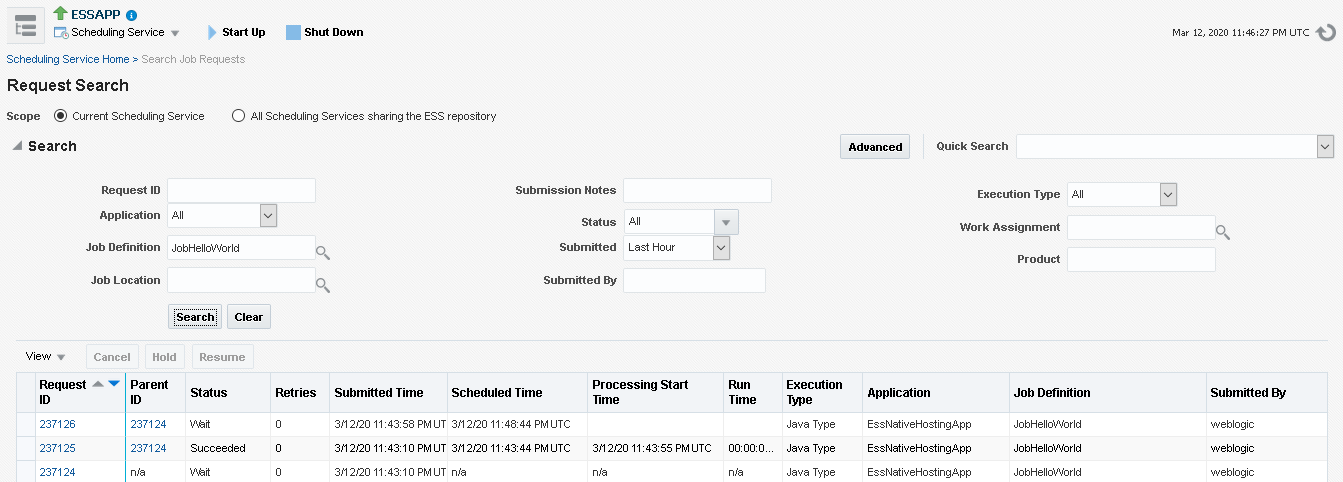Viewport: 1343px width, 482px height.
Task: Open the Submitted Last Hour dropdown
Action: (x=722, y=247)
